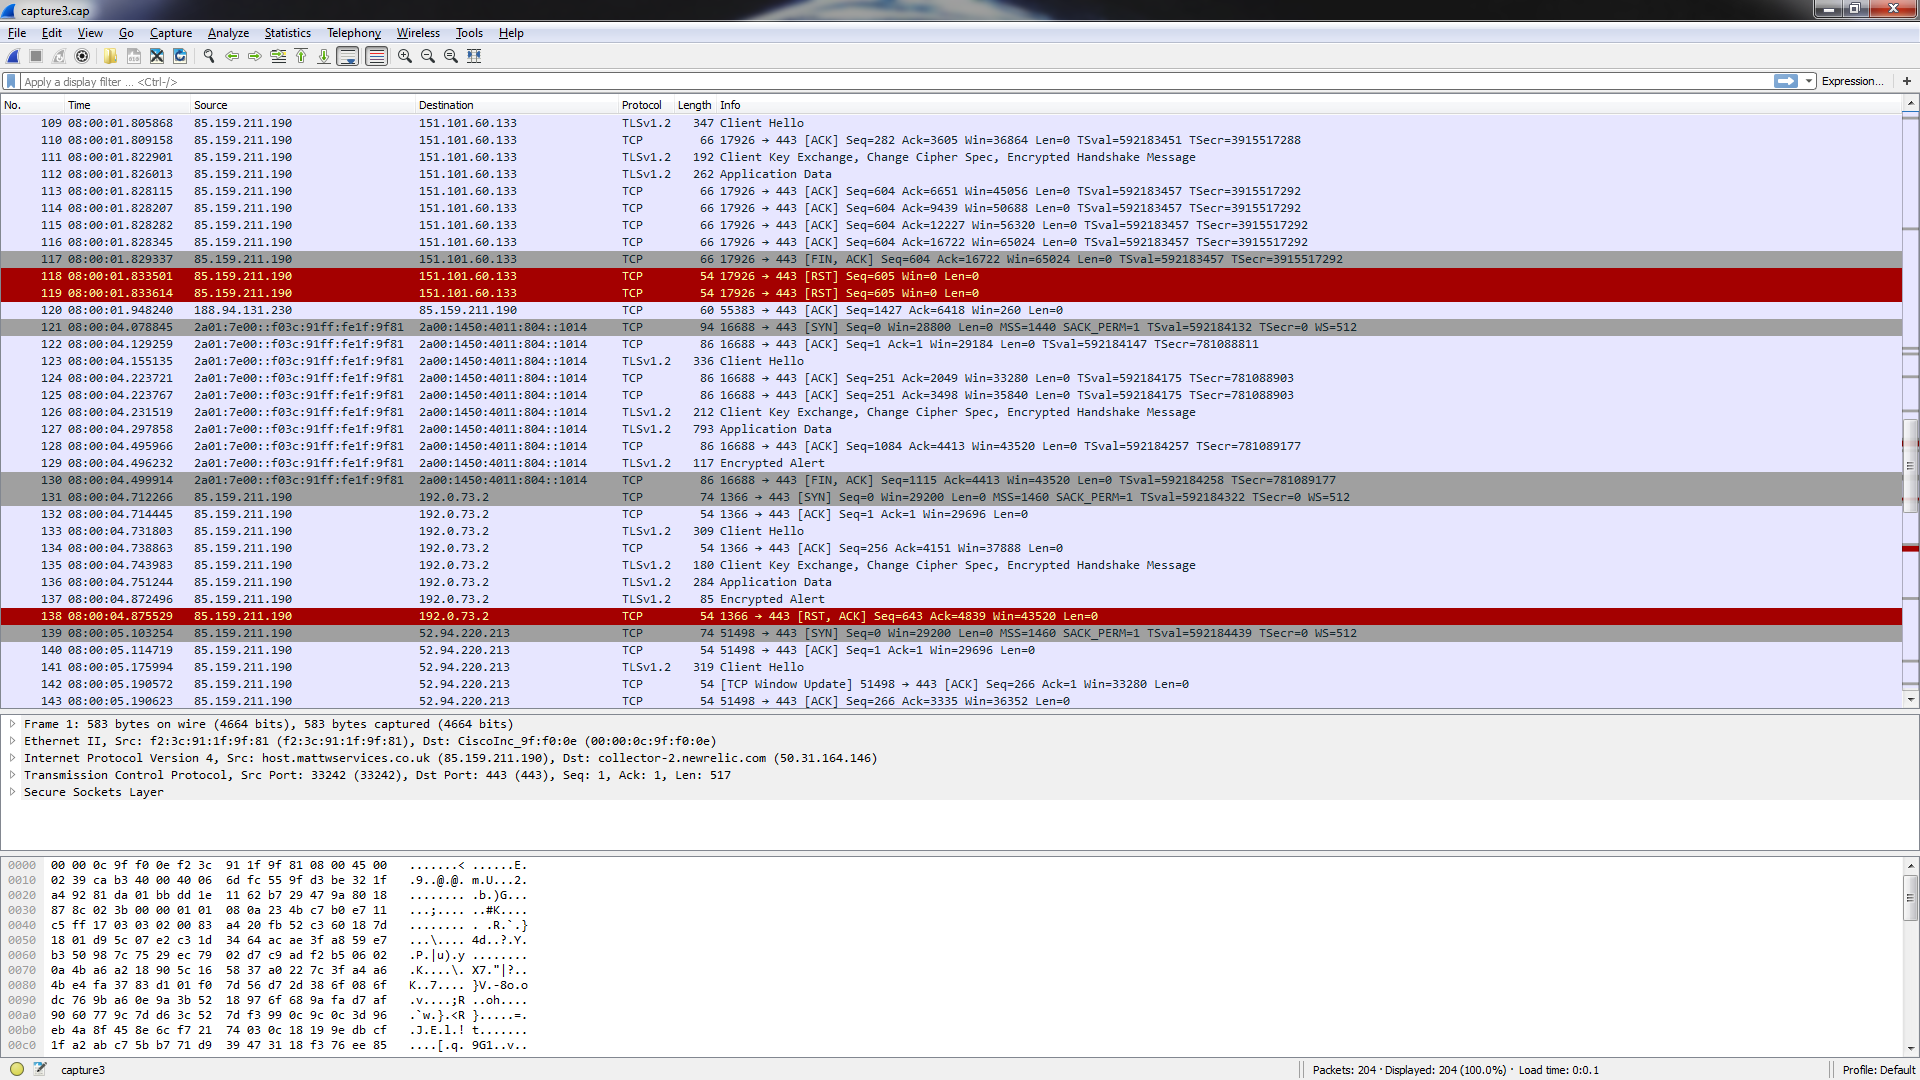Start capturing packets with the shark fin icon
This screenshot has height=1080, width=1920.
point(13,56)
